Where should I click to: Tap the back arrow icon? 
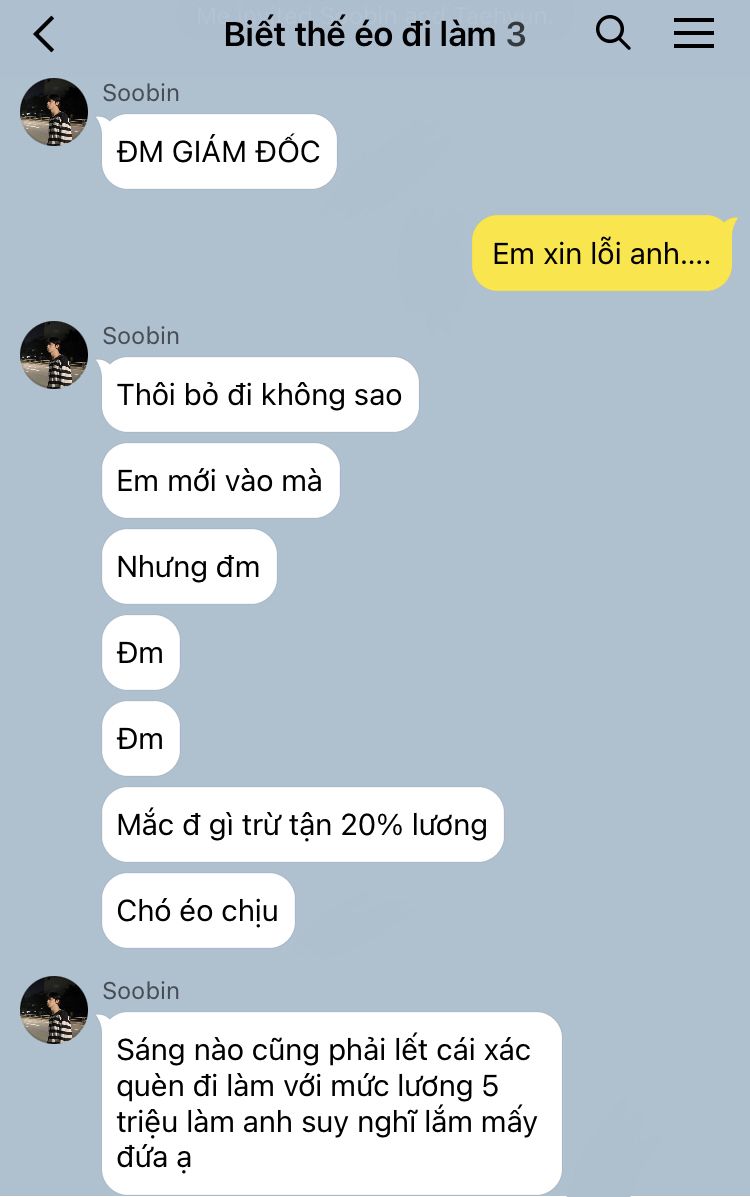[x=44, y=34]
